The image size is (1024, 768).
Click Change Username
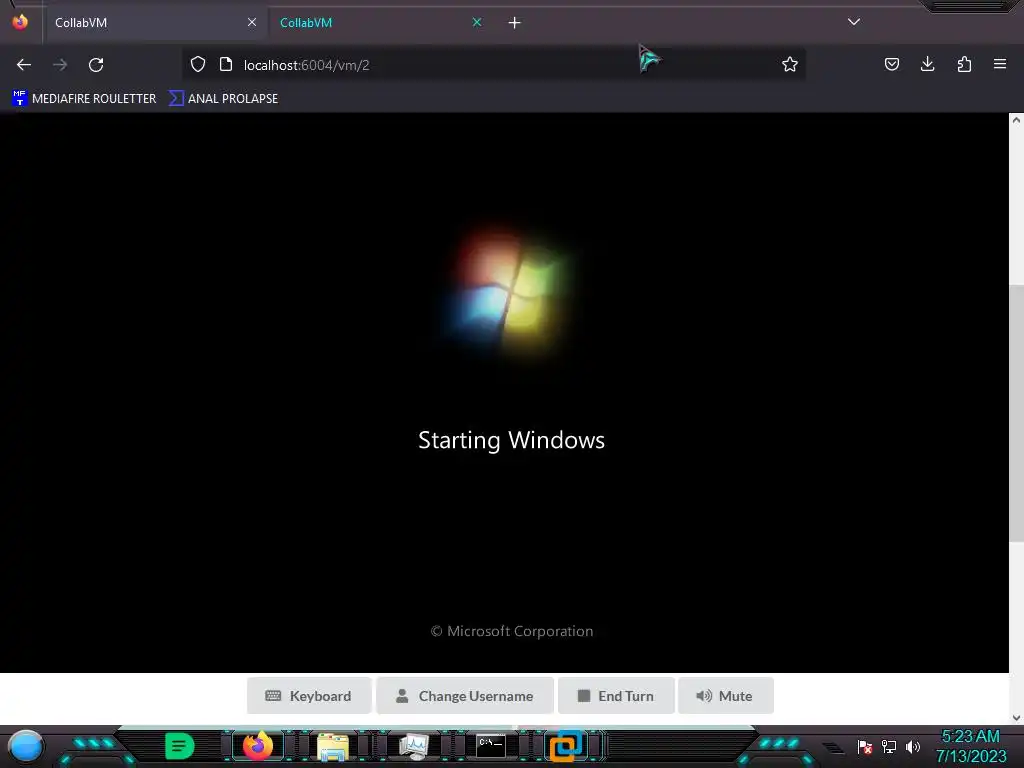[x=464, y=696]
